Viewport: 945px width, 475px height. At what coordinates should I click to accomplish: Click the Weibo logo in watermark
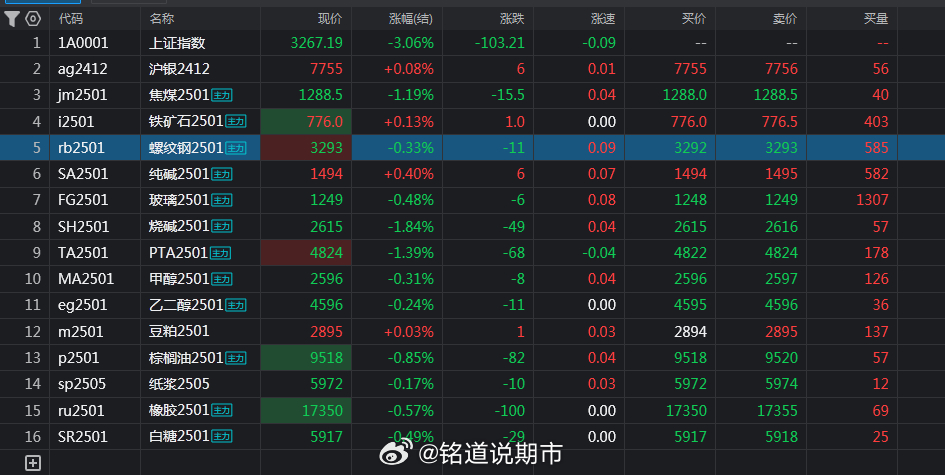[x=396, y=452]
